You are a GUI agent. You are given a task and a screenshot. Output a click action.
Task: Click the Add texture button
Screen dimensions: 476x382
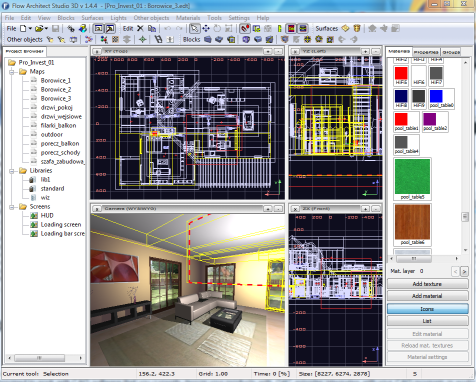[427, 284]
